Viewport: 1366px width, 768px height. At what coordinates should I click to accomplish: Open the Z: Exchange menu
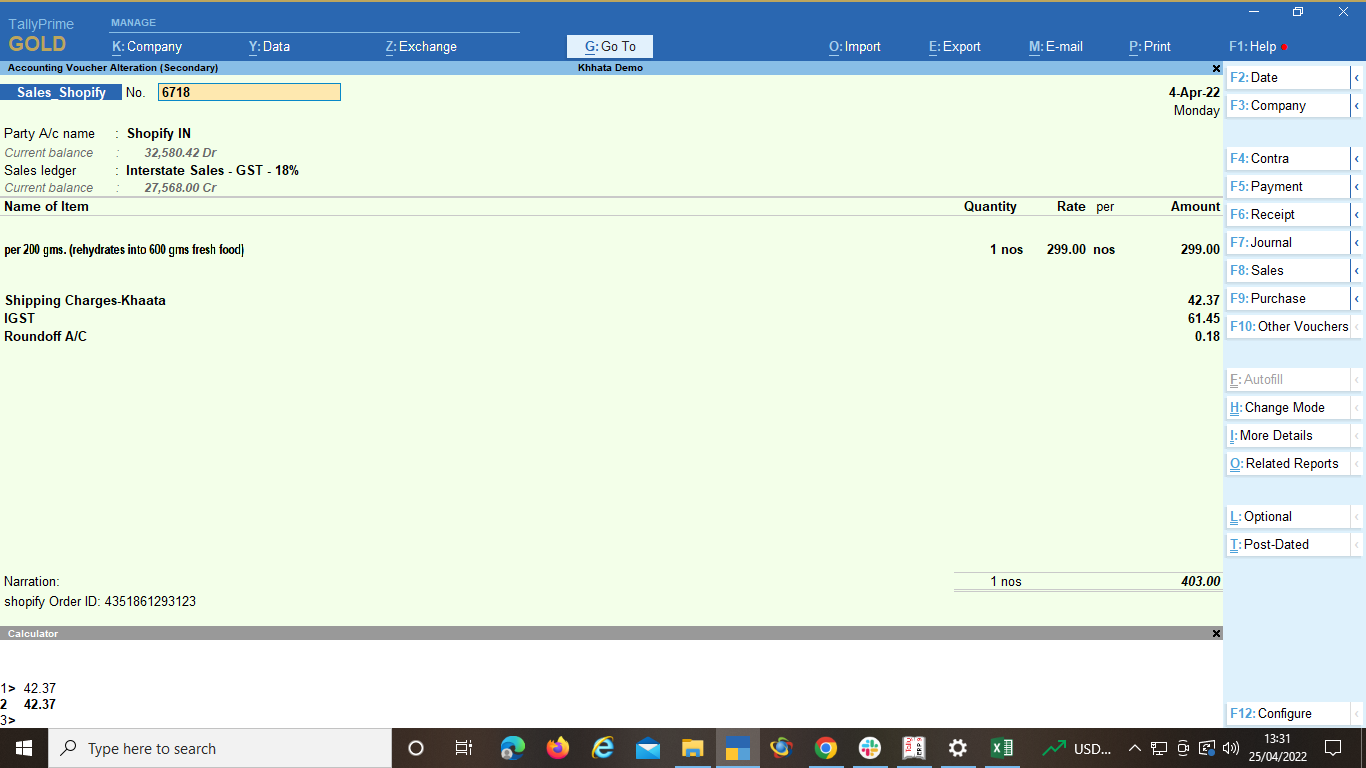pos(421,46)
